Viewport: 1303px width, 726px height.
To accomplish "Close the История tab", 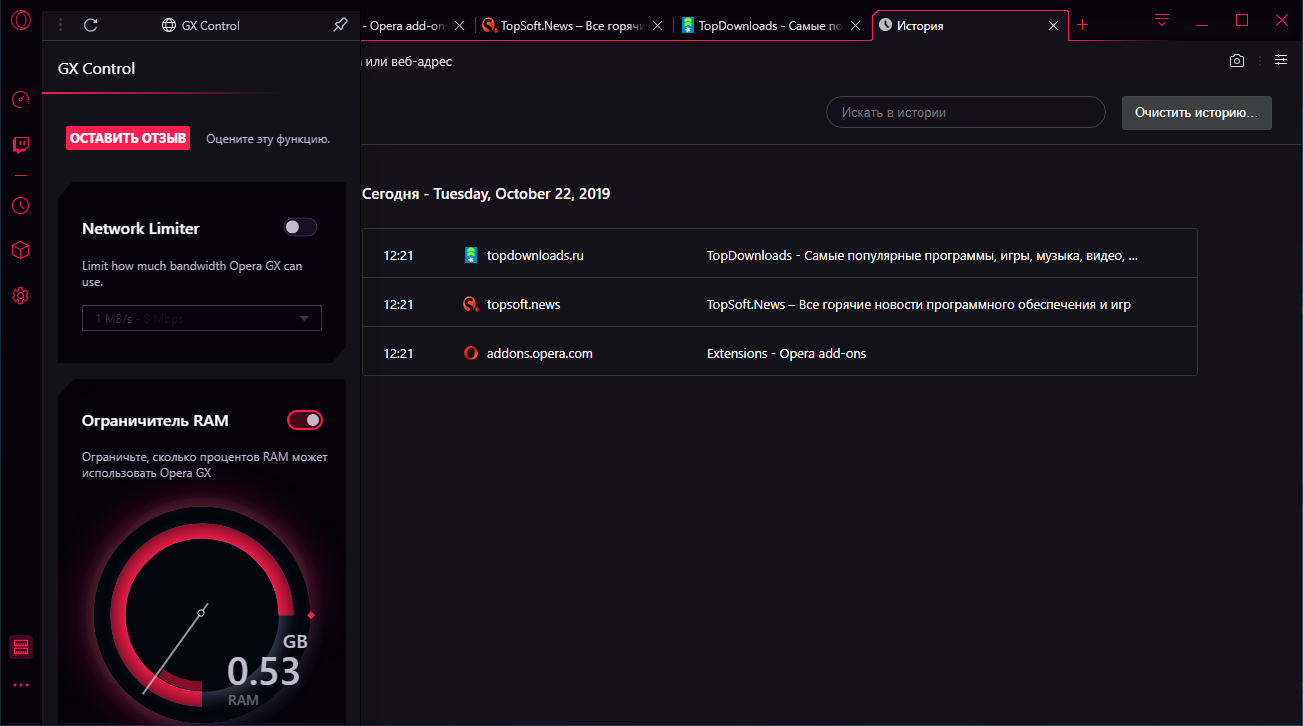I will click(1053, 26).
